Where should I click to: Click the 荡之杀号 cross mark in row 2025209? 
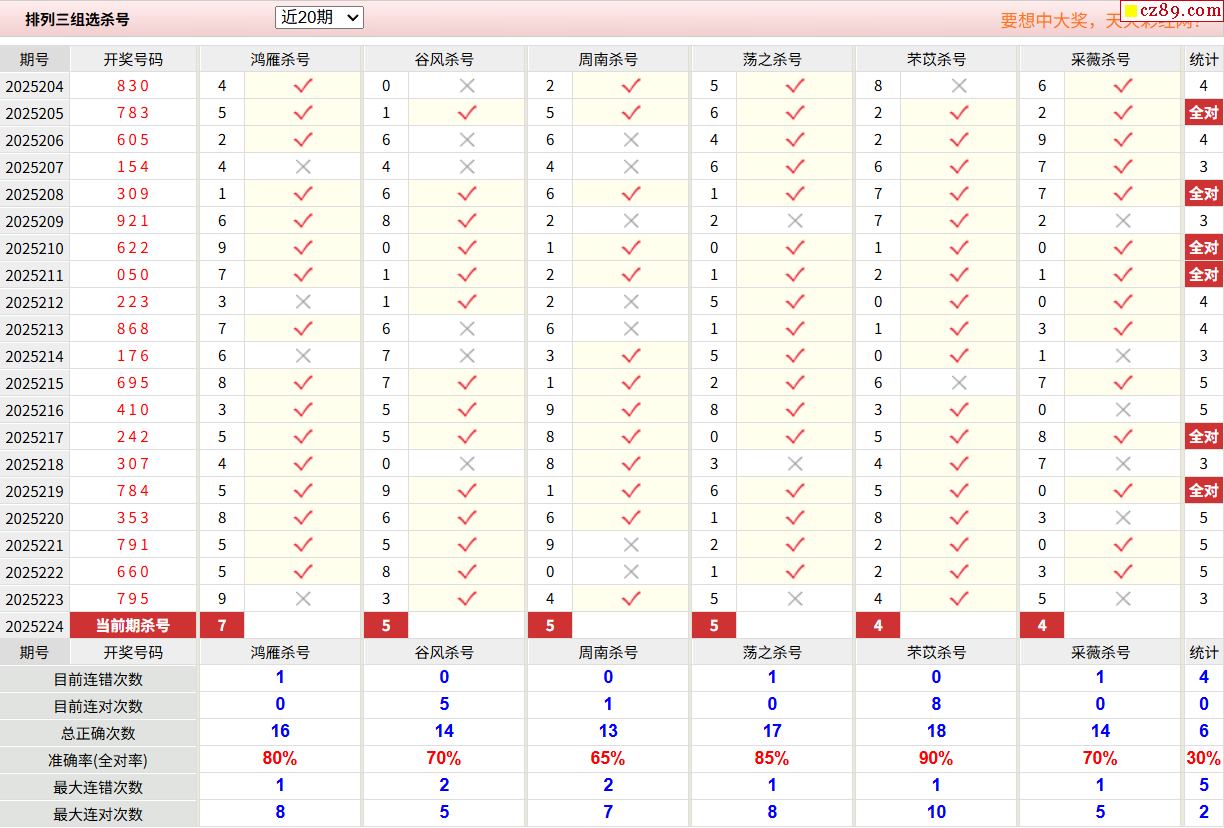tap(795, 221)
